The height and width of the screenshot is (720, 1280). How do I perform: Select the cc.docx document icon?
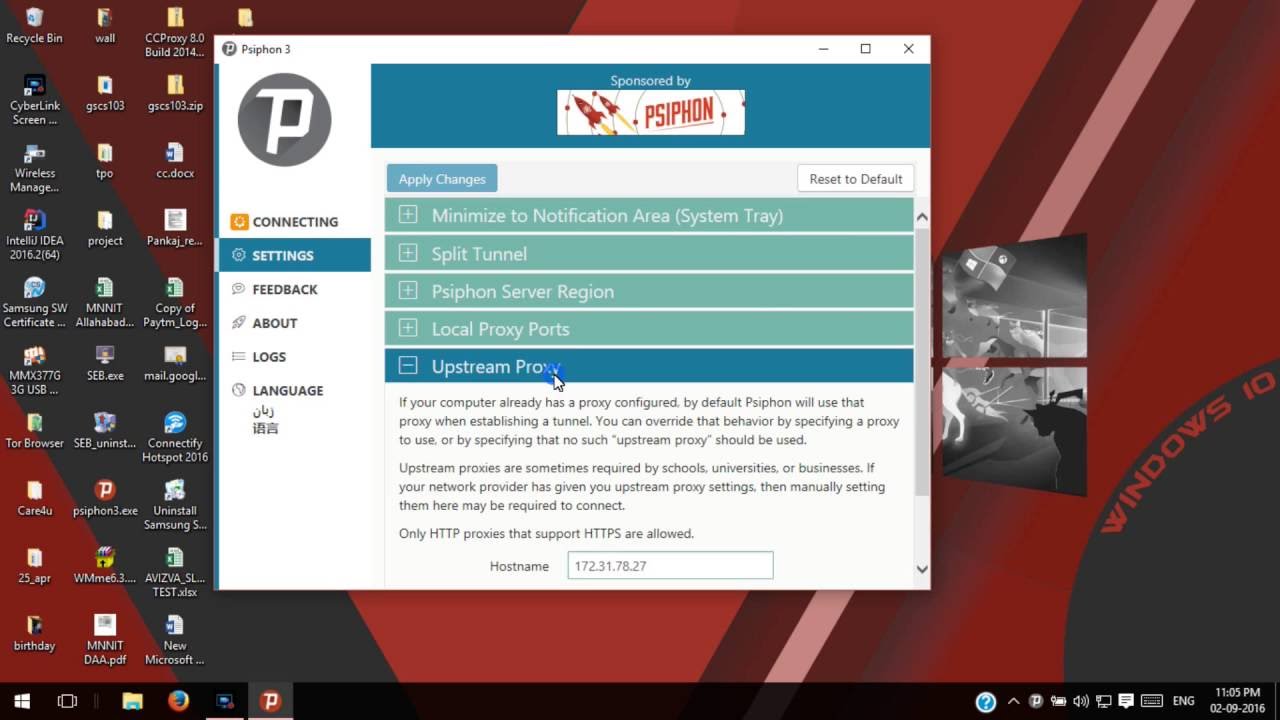tap(175, 160)
